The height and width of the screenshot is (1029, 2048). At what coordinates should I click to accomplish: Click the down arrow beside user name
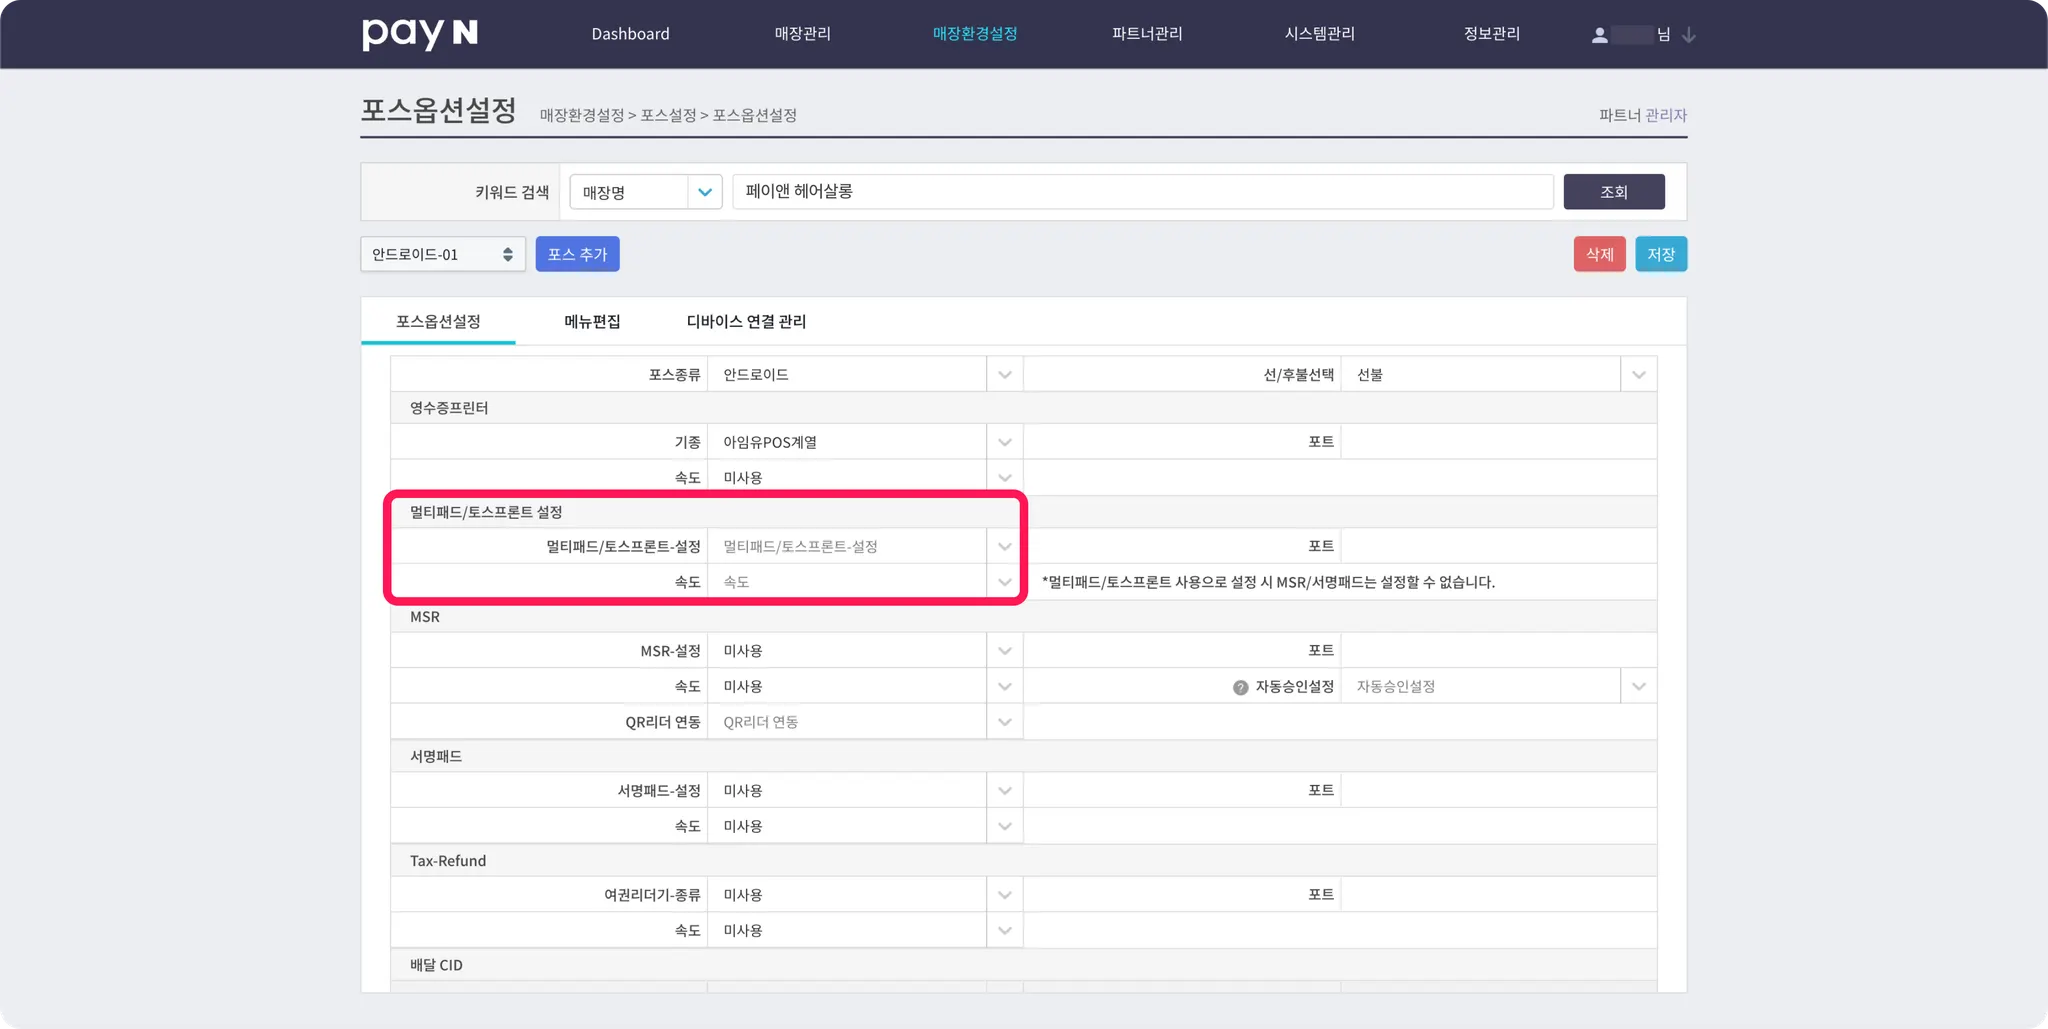[1689, 35]
